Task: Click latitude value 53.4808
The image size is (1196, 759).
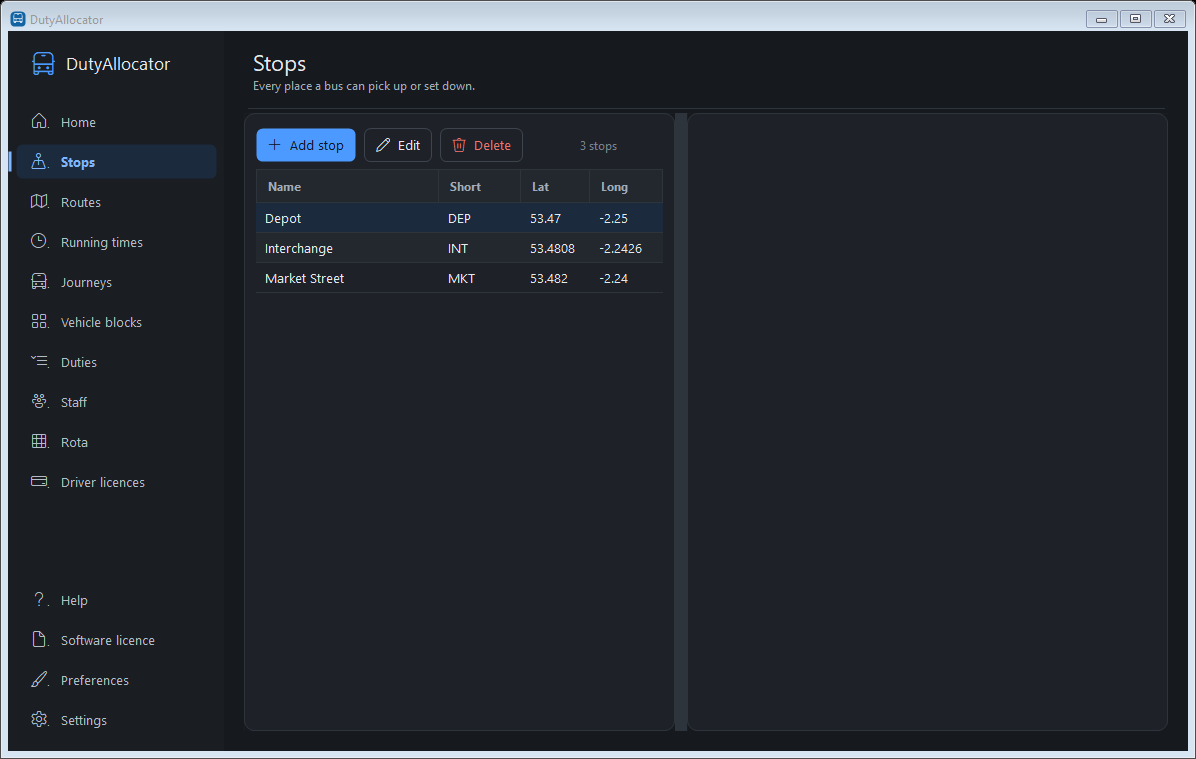Action: (x=552, y=249)
